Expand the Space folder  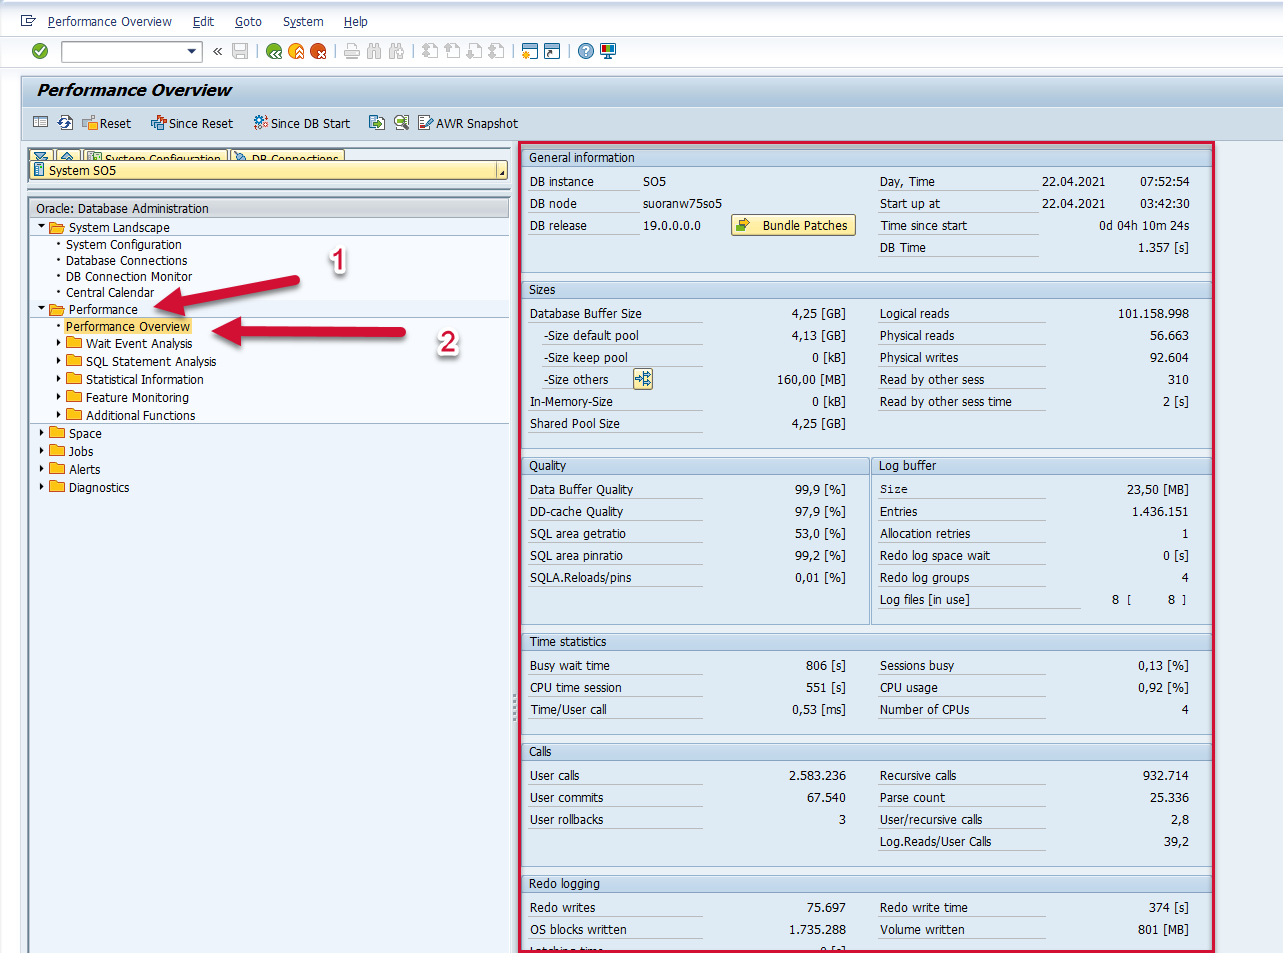42,433
